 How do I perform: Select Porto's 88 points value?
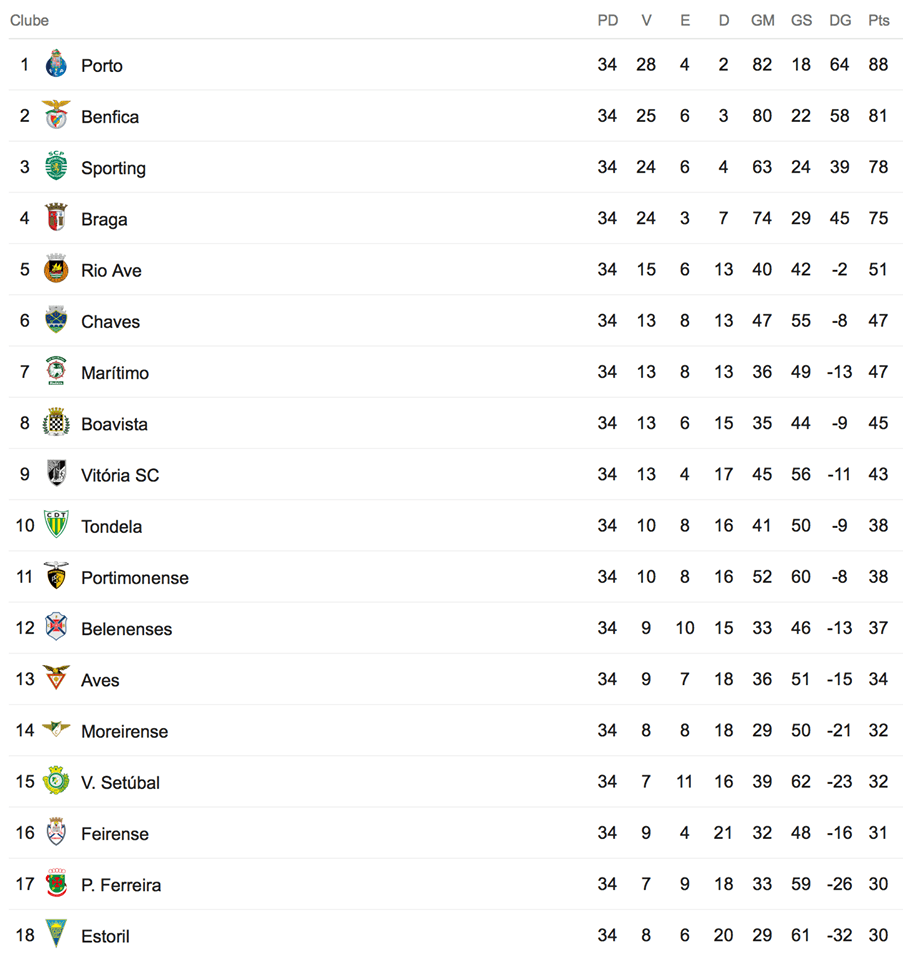coord(878,65)
